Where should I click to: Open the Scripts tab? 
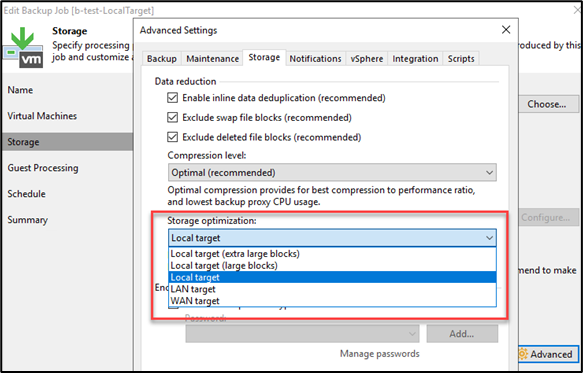click(461, 59)
